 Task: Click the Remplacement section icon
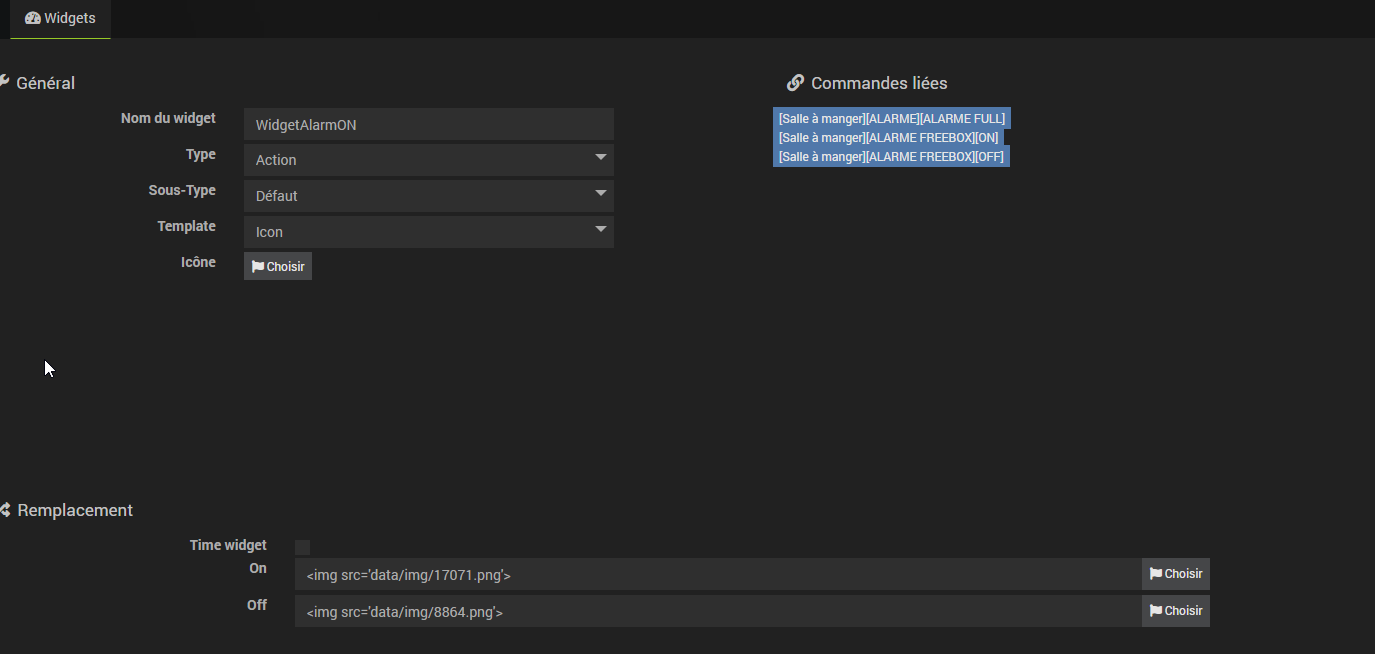[x=5, y=510]
